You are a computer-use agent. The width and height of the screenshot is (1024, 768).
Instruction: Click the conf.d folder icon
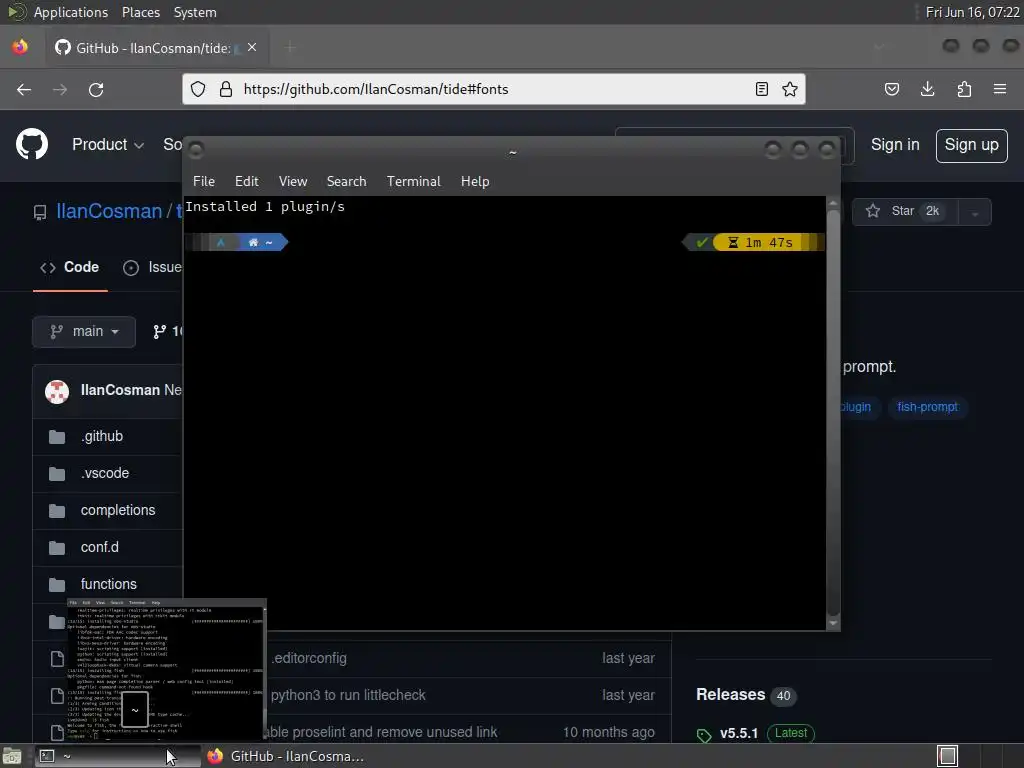point(57,547)
